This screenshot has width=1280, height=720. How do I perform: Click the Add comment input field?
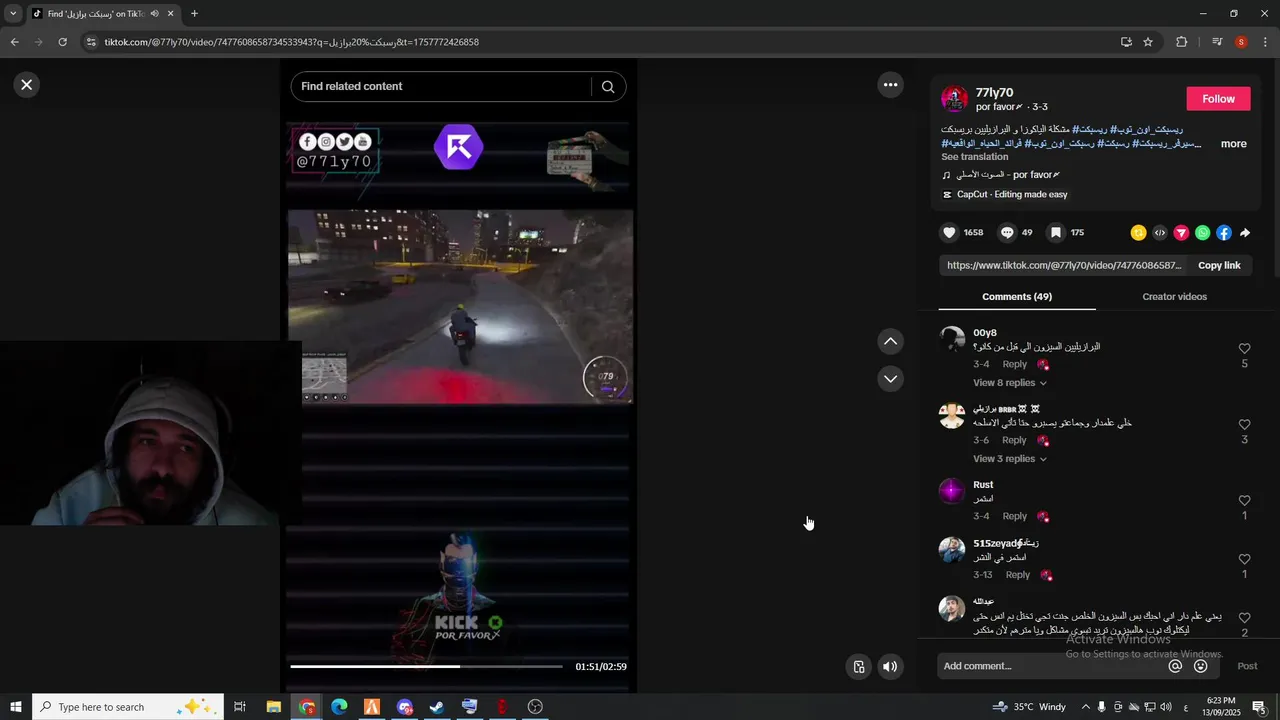coord(1052,666)
